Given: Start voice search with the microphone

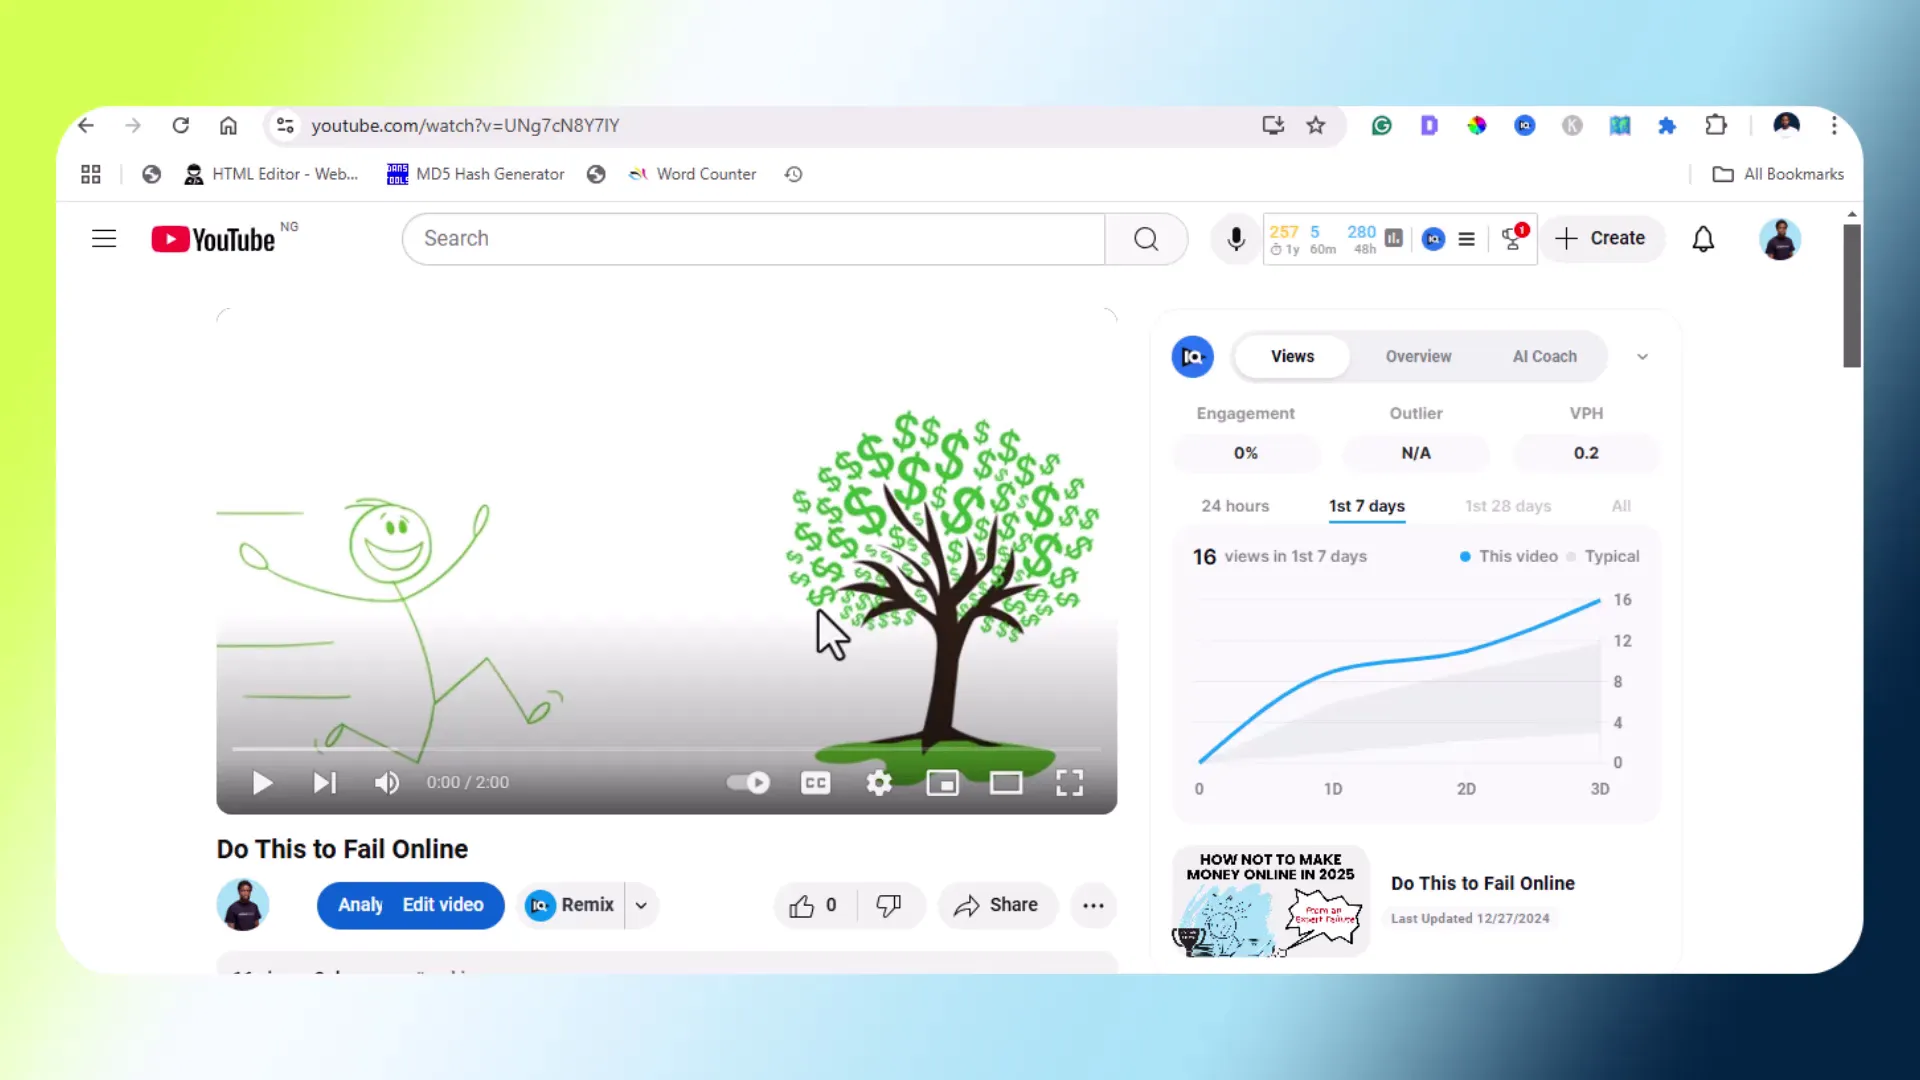Looking at the screenshot, I should 1236,239.
